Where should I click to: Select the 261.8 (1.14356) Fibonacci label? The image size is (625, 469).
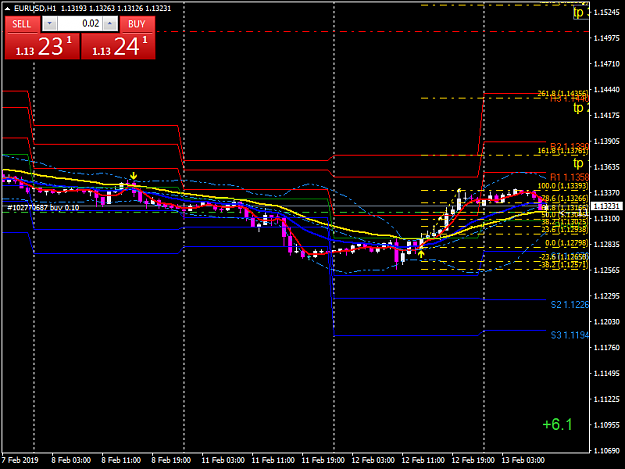pos(563,93)
